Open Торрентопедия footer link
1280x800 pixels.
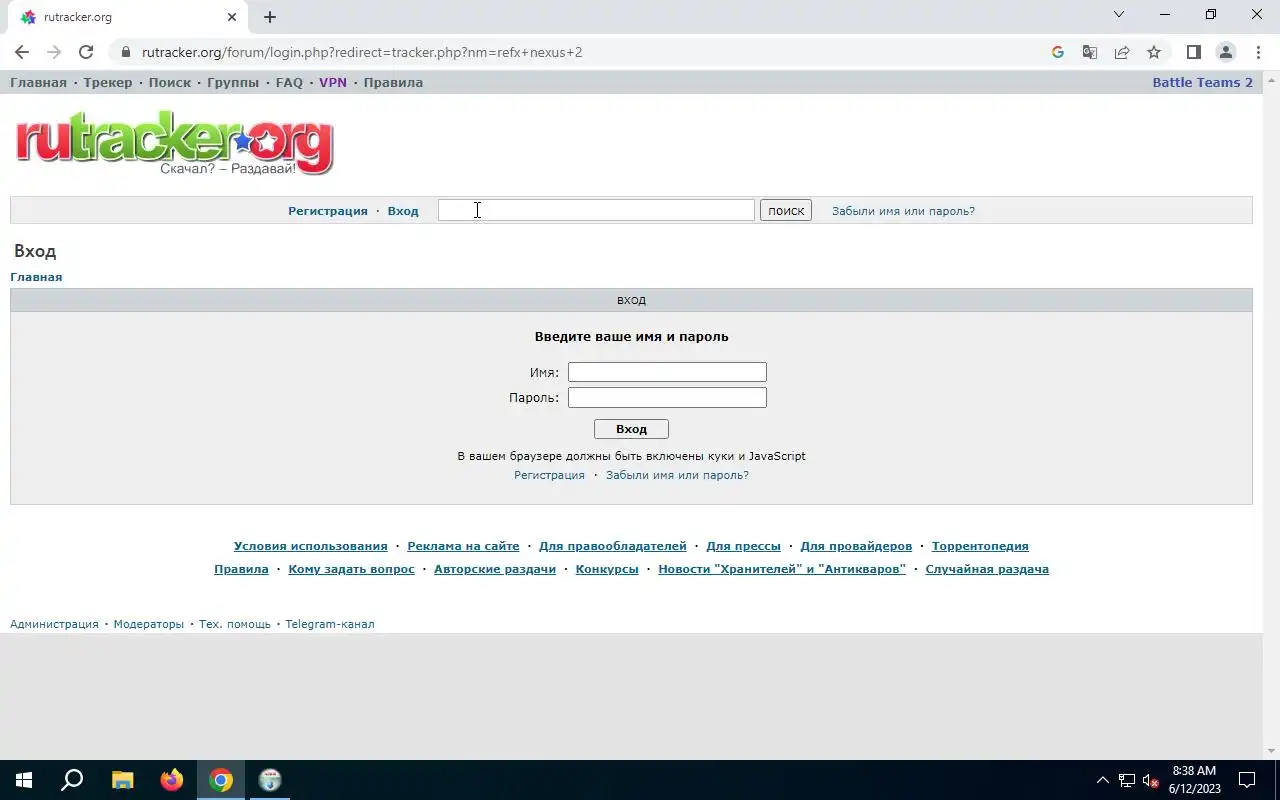(980, 546)
